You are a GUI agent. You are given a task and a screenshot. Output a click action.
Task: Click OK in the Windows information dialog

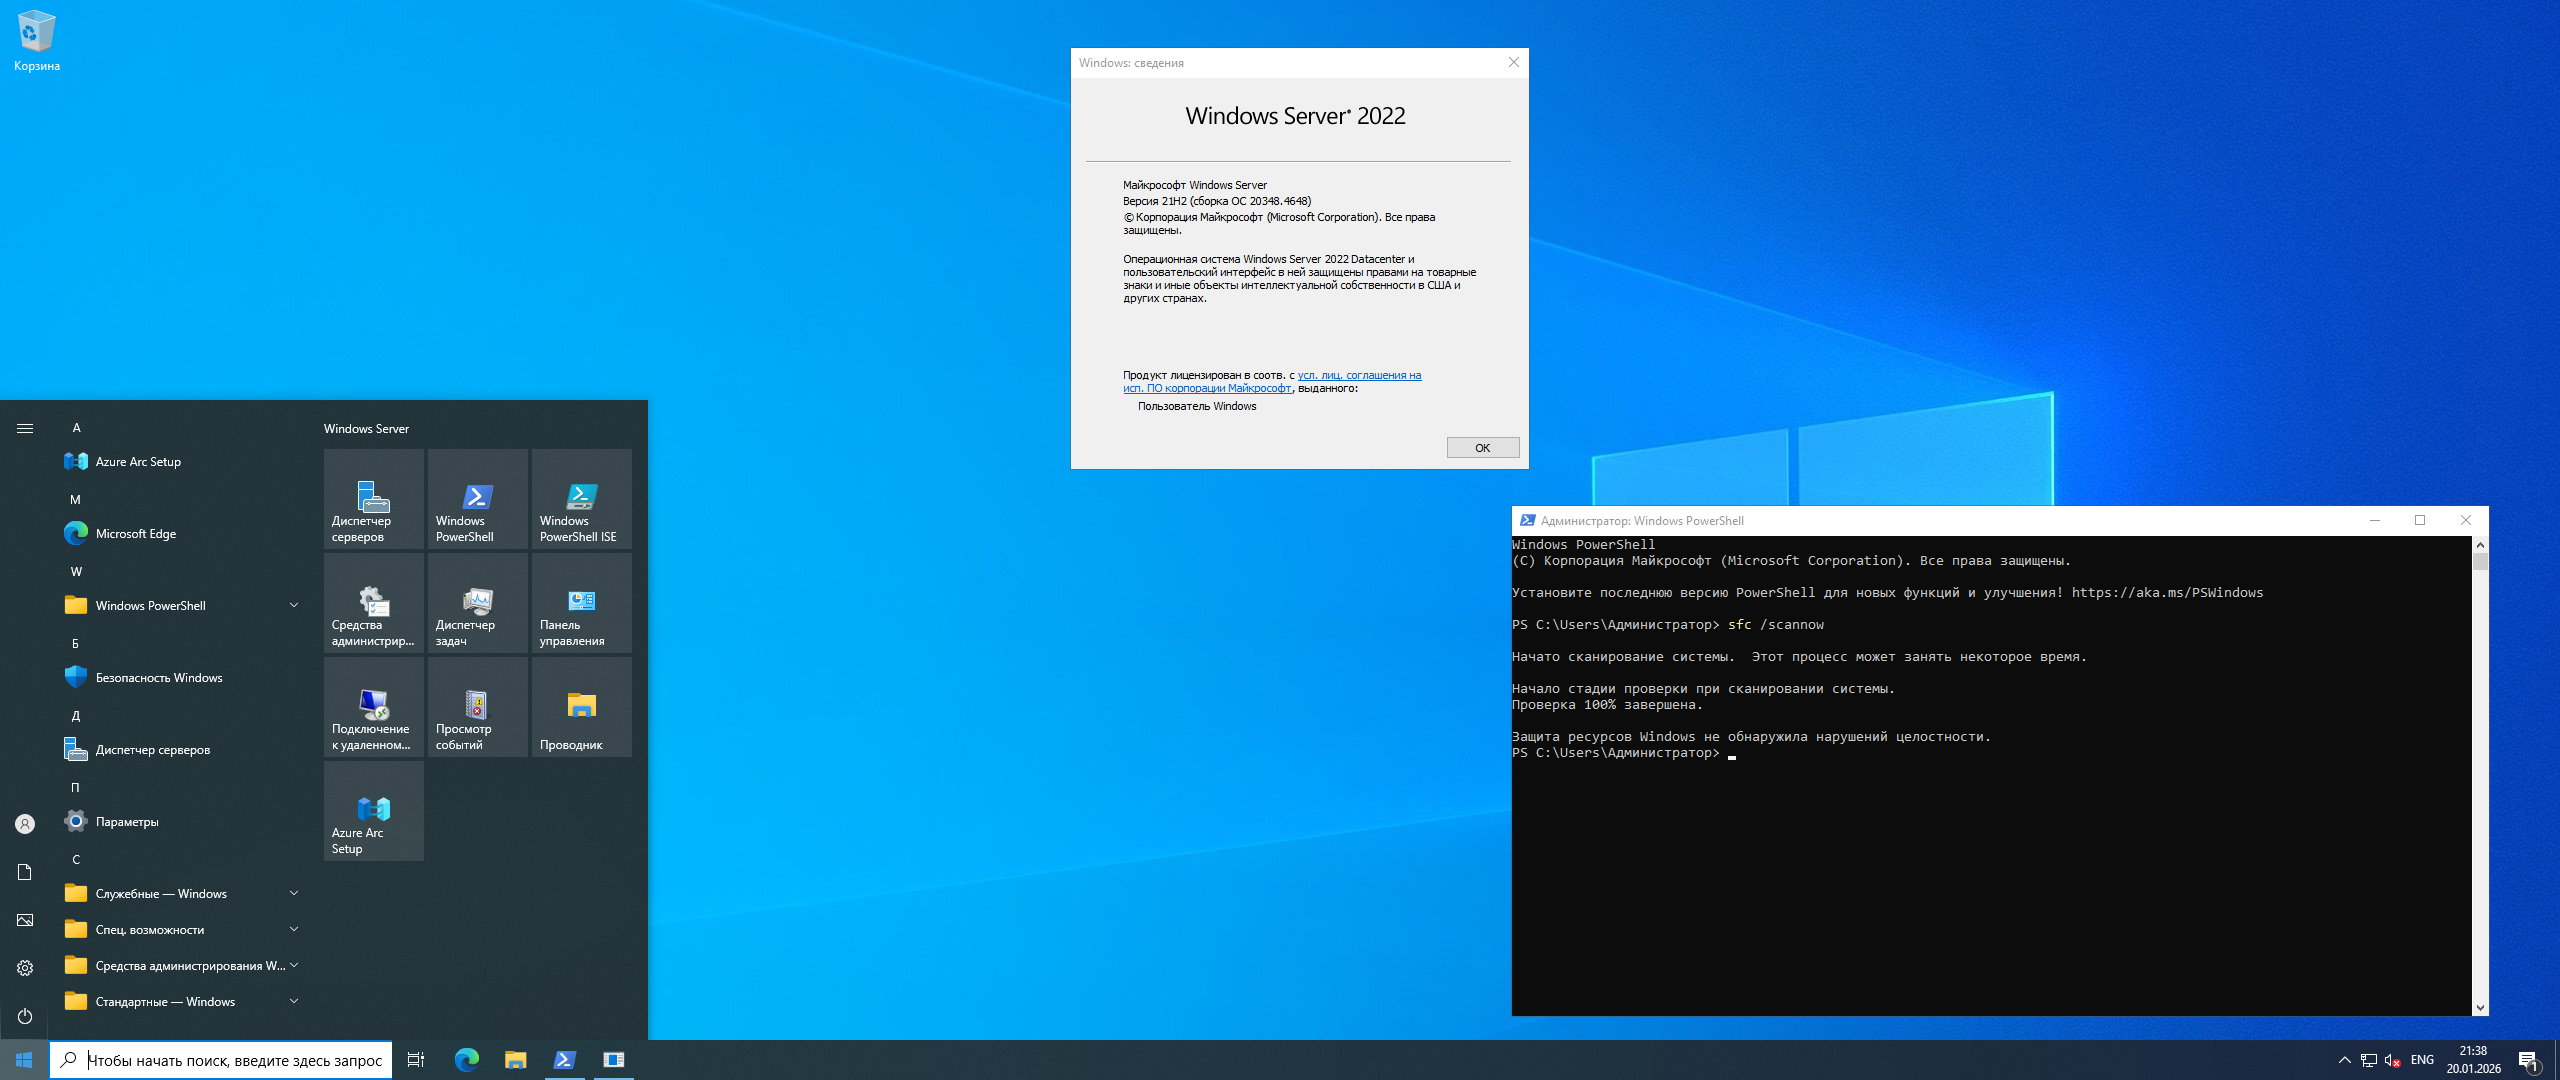1482,448
